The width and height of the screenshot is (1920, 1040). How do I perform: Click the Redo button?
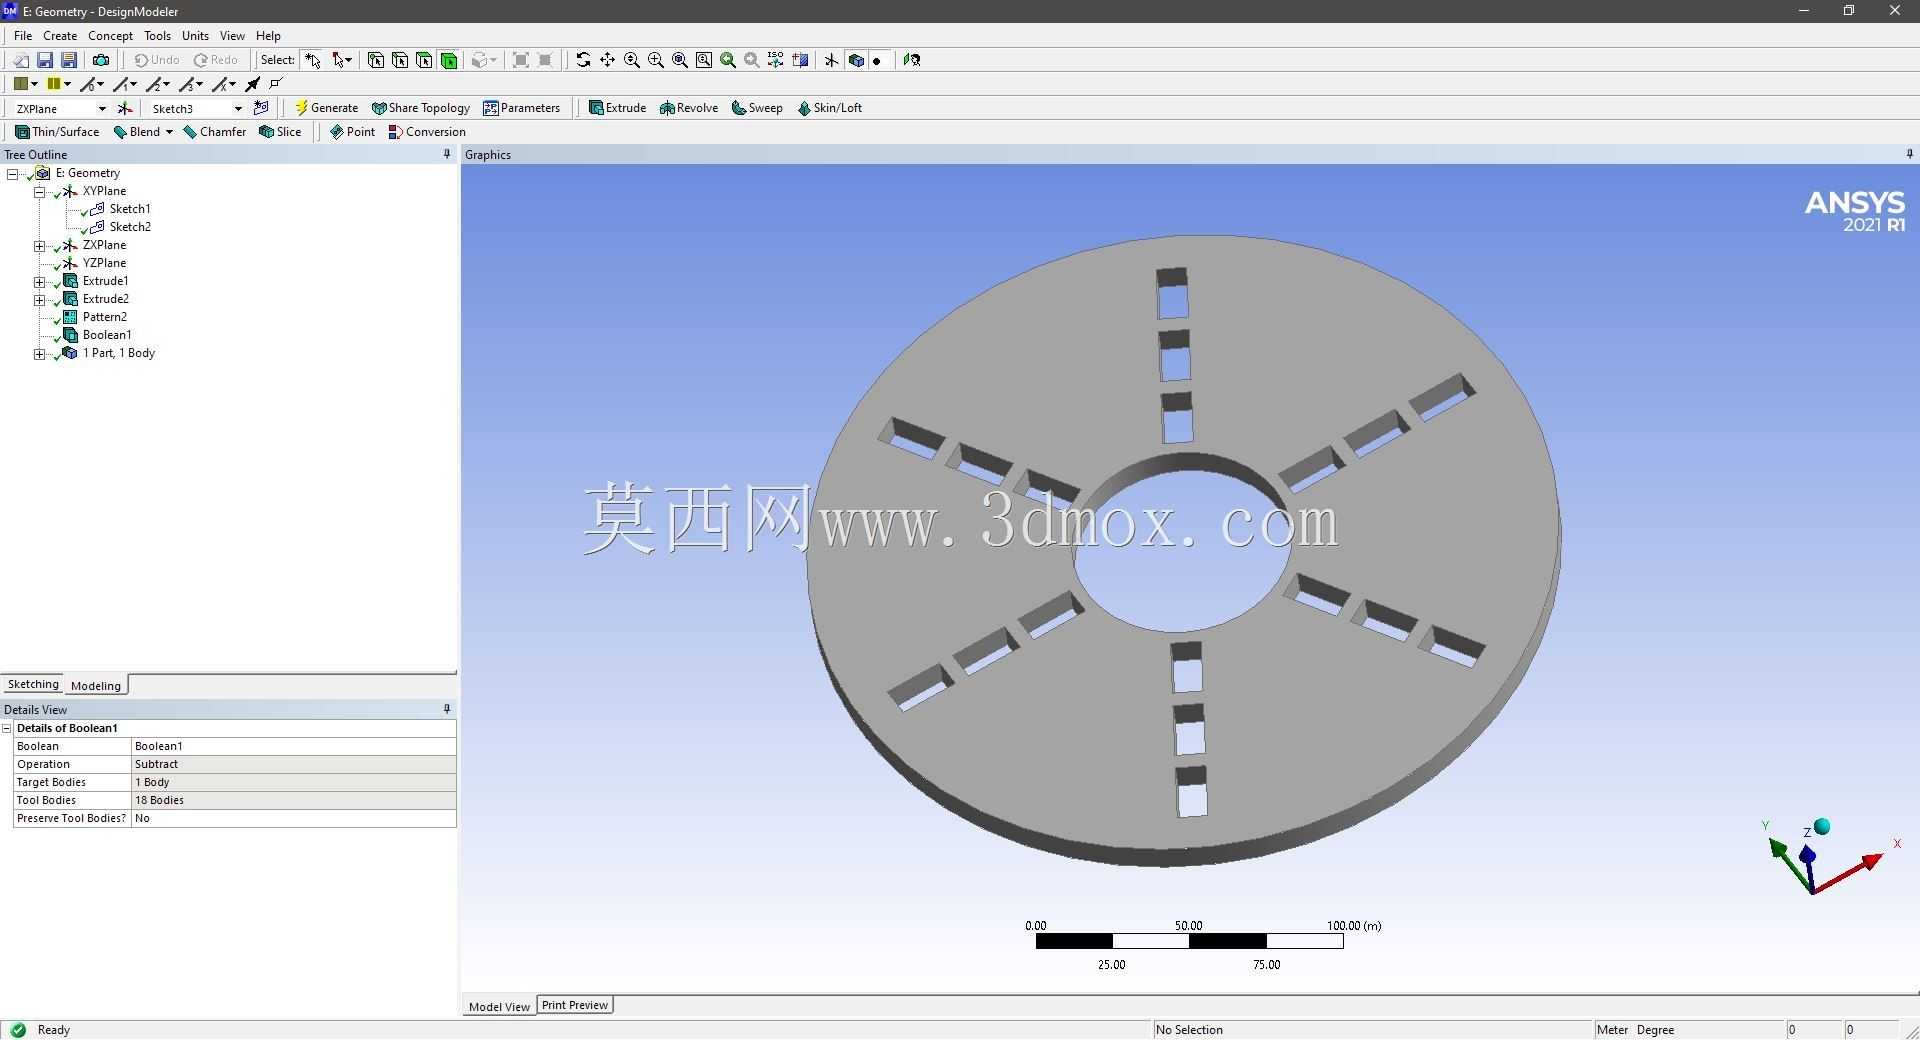216,60
